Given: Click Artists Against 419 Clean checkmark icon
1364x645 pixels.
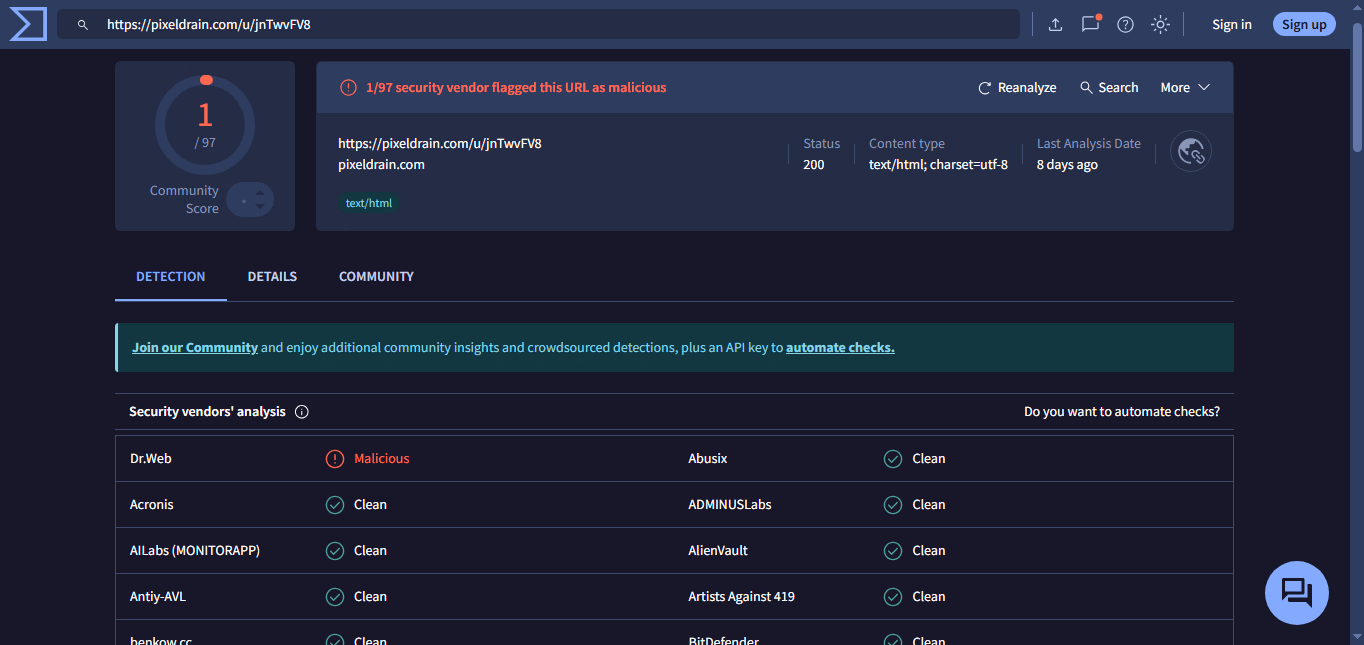Looking at the screenshot, I should click(893, 597).
